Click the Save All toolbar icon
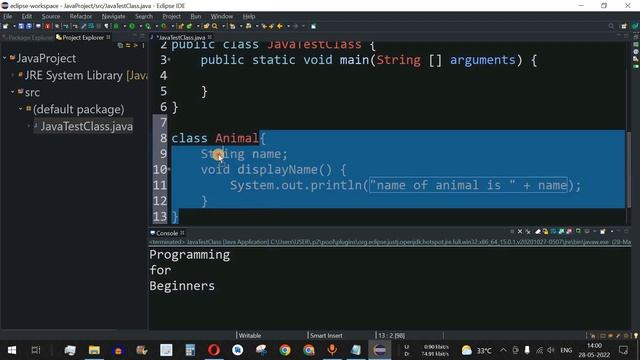 [x=29, y=26]
